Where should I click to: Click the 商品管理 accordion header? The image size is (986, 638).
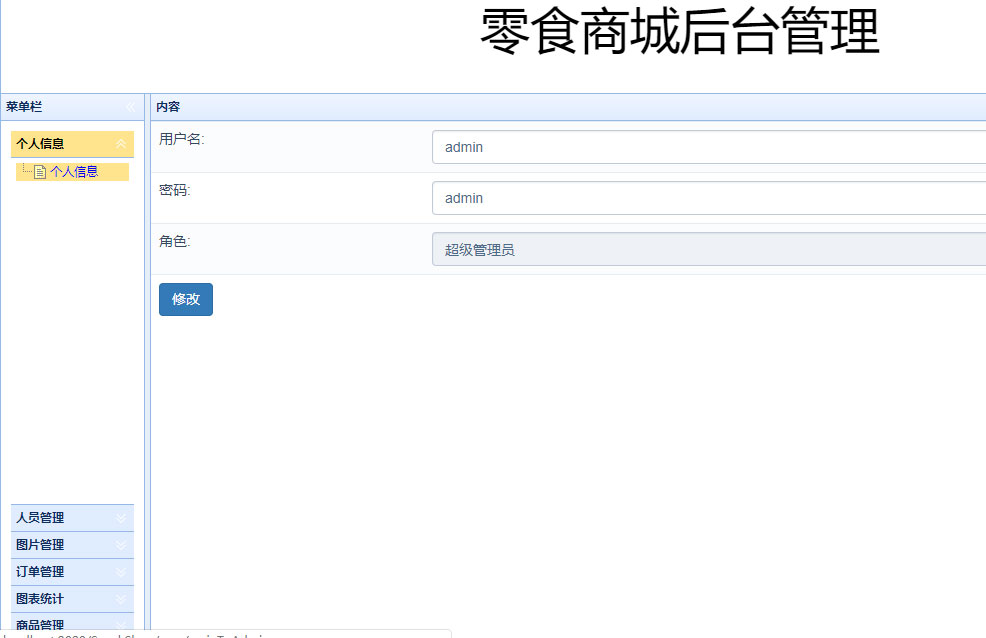click(x=72, y=622)
